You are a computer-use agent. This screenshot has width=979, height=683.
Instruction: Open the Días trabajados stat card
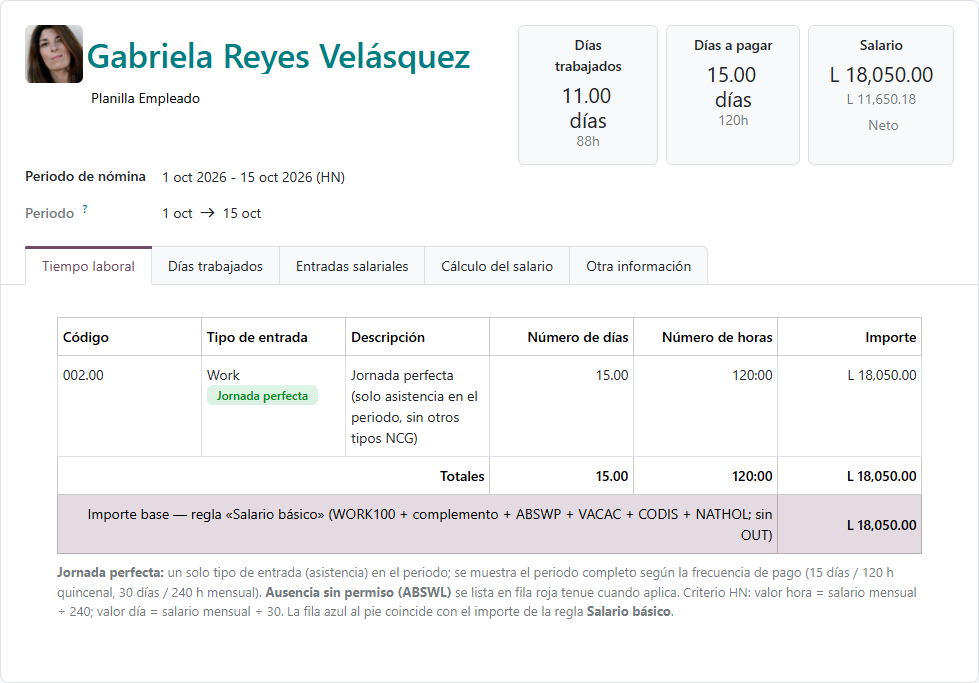588,95
